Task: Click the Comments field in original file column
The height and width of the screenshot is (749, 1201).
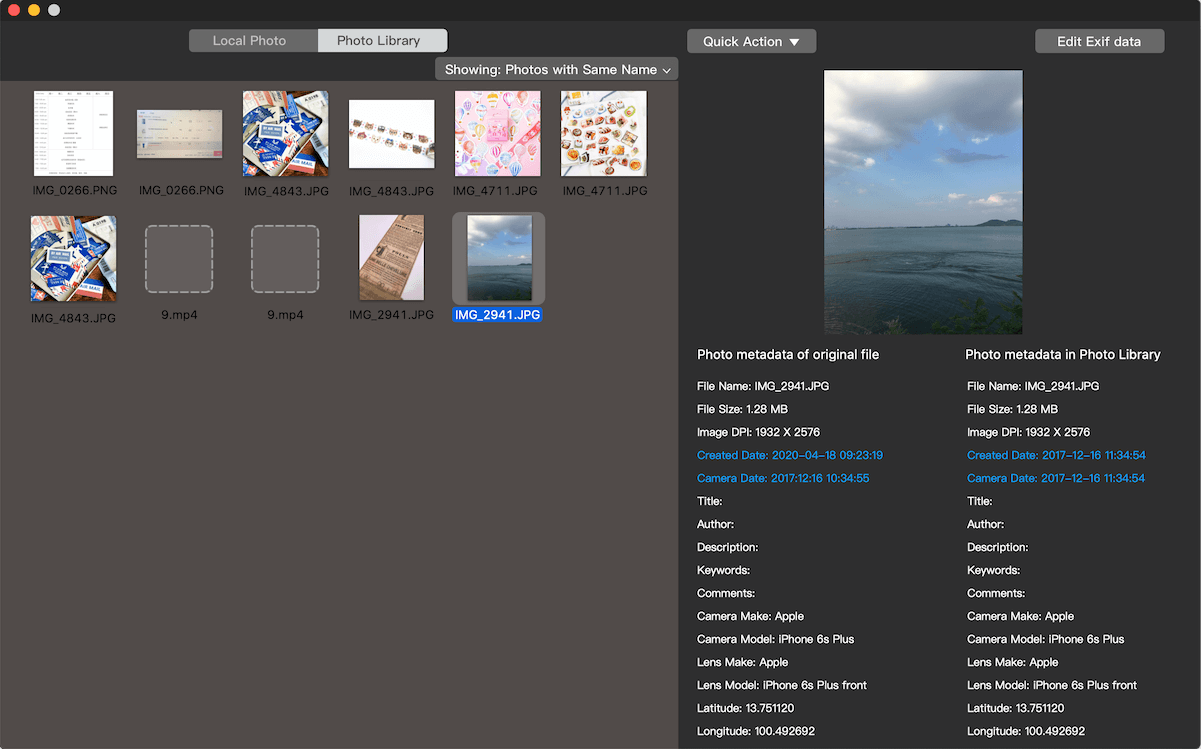Action: (726, 593)
